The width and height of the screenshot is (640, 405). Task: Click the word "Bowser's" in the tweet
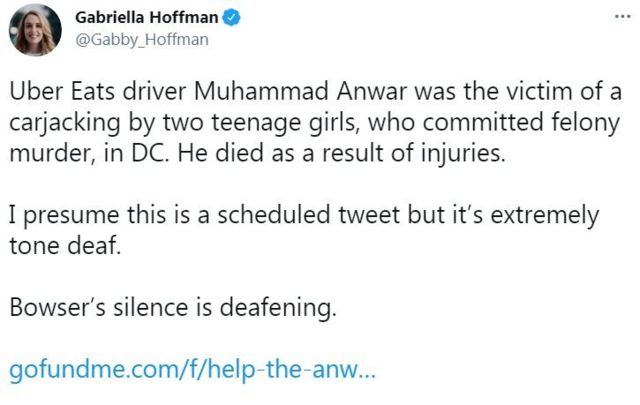[x=57, y=307]
